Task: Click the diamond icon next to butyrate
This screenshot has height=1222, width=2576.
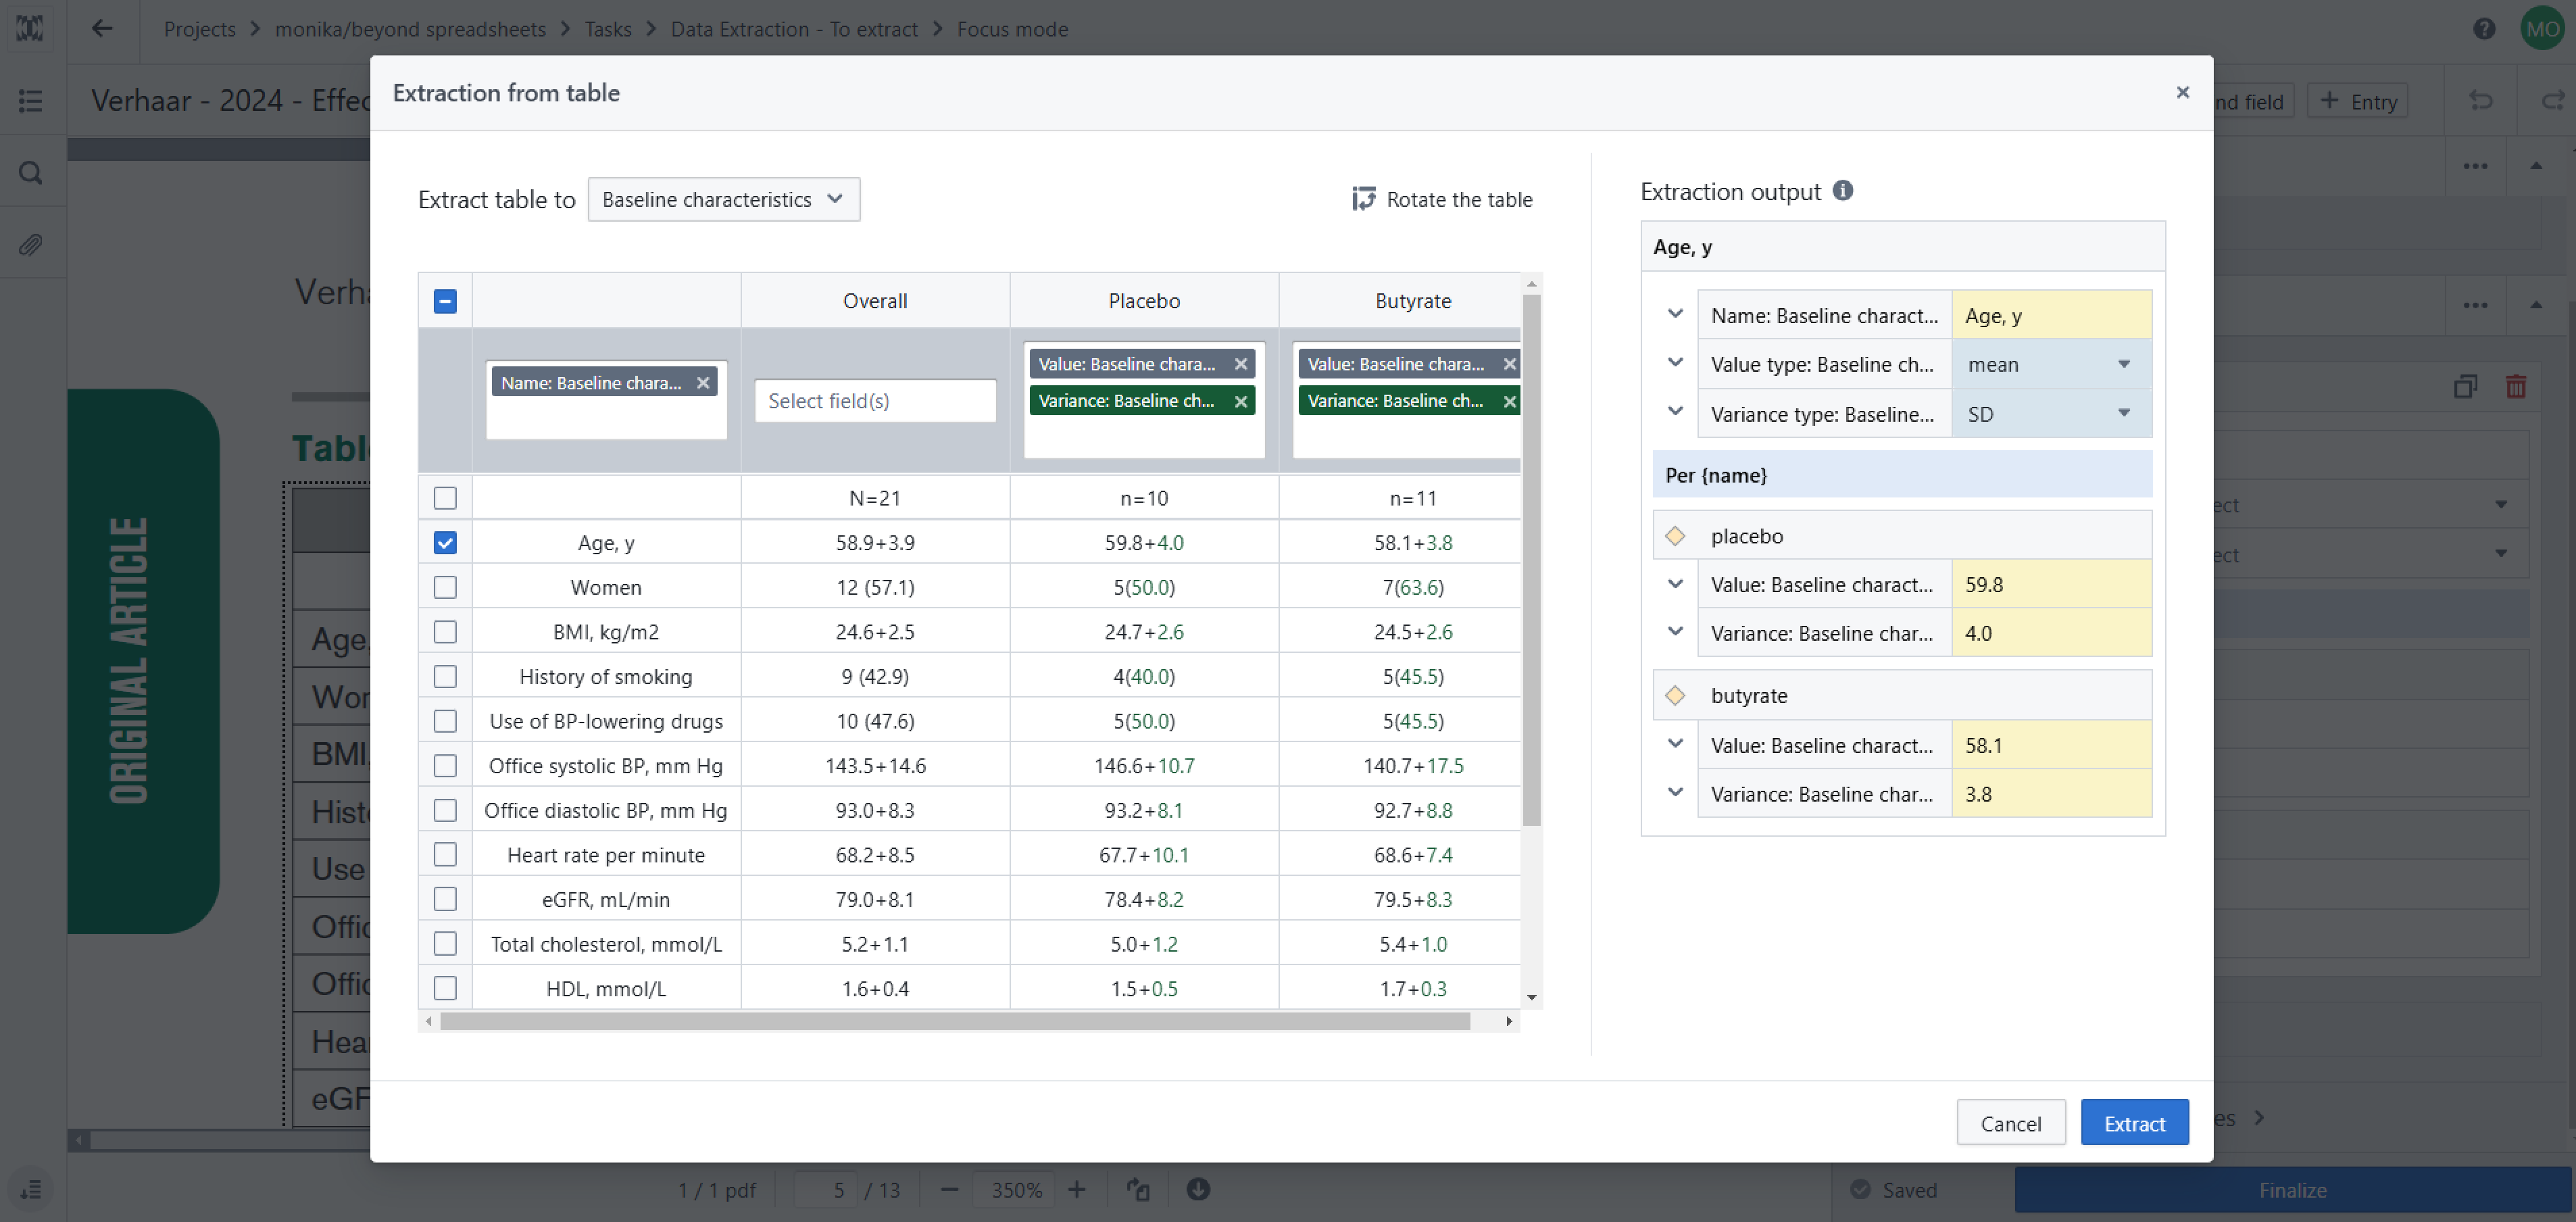Action: point(1676,696)
